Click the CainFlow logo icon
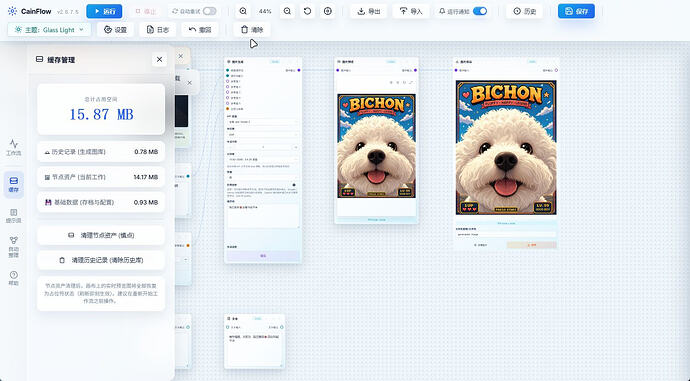Image resolution: width=690 pixels, height=381 pixels. pyautogui.click(x=12, y=11)
